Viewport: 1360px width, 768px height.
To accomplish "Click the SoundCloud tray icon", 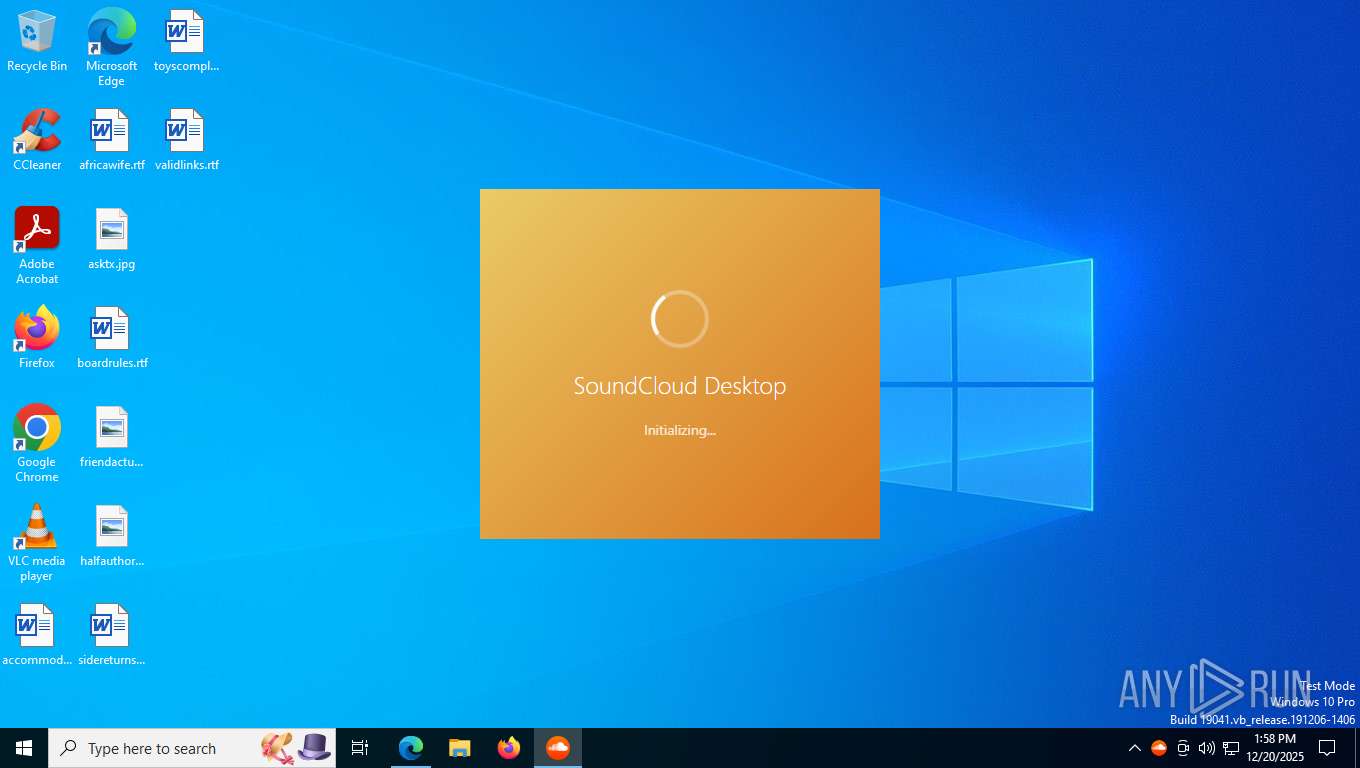I will (1159, 748).
